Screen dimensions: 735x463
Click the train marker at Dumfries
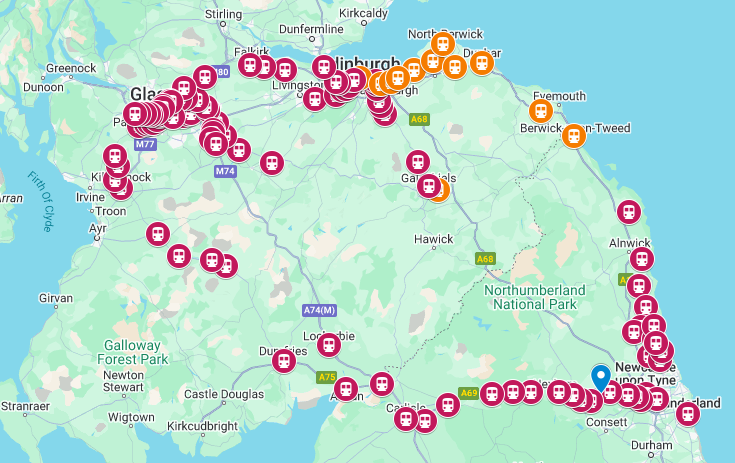pos(284,361)
